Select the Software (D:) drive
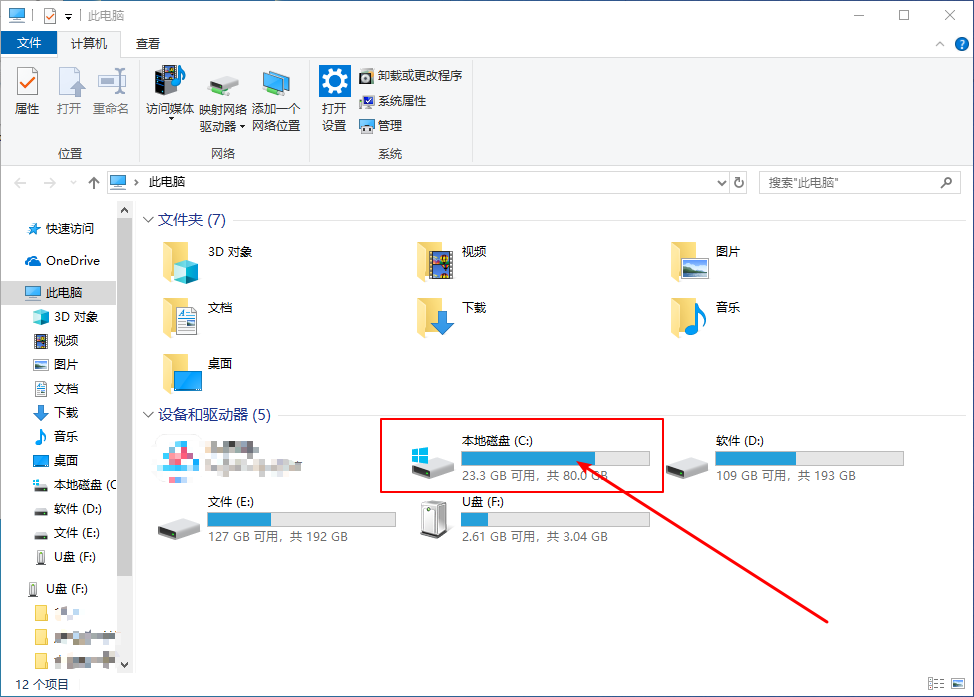The width and height of the screenshot is (974, 697). [x=785, y=458]
